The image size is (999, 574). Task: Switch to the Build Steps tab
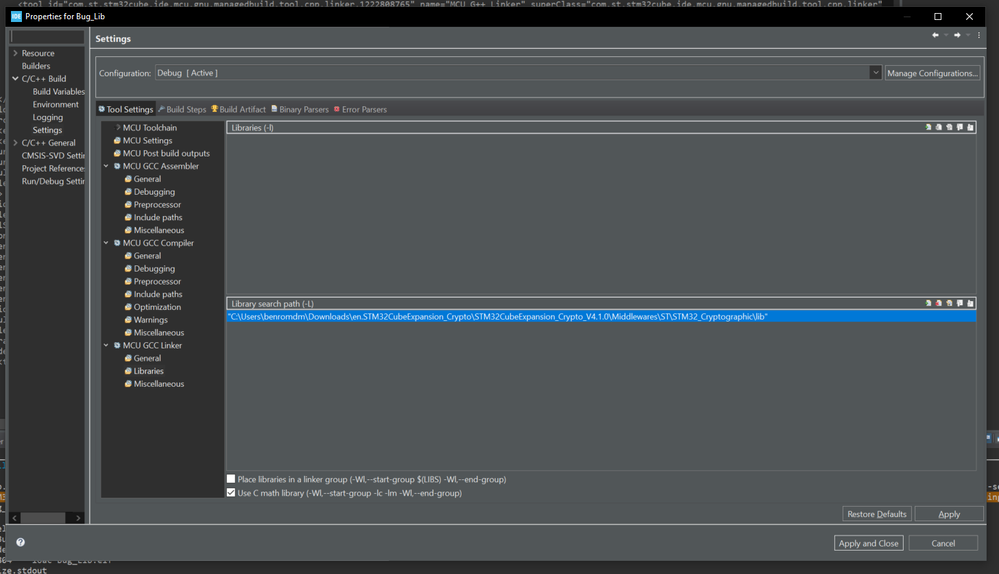point(182,110)
